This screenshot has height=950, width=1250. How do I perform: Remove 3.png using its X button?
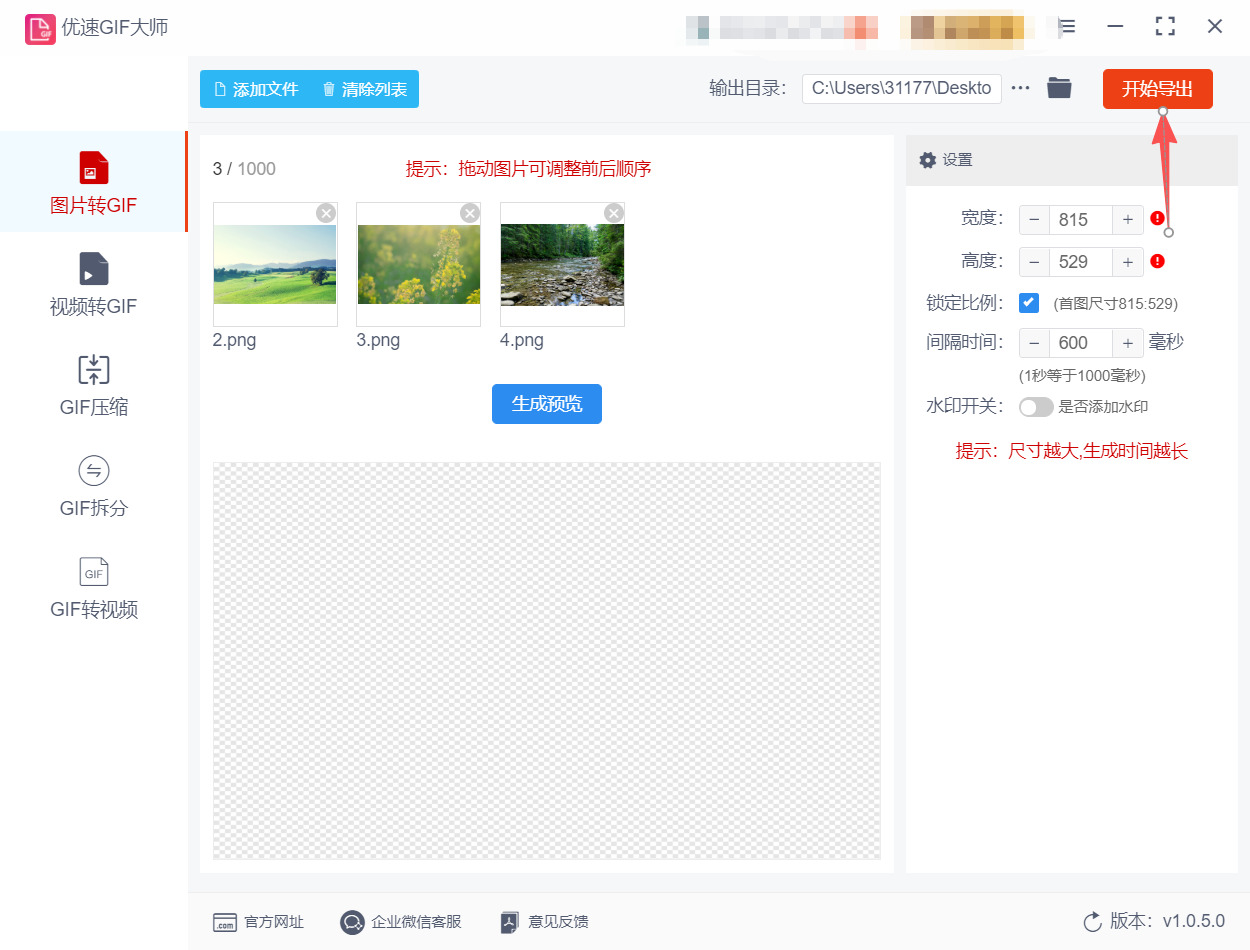(469, 212)
